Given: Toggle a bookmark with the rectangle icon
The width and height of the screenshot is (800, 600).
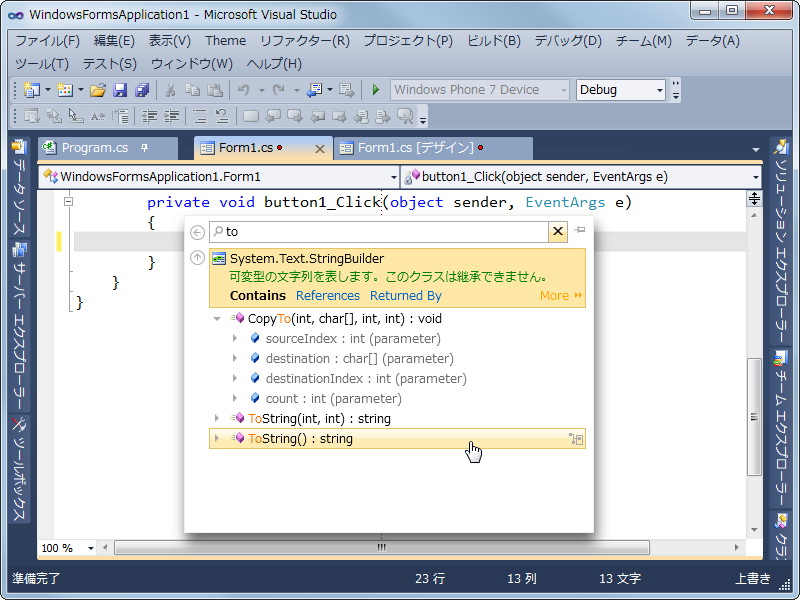Looking at the screenshot, I should tap(251, 117).
